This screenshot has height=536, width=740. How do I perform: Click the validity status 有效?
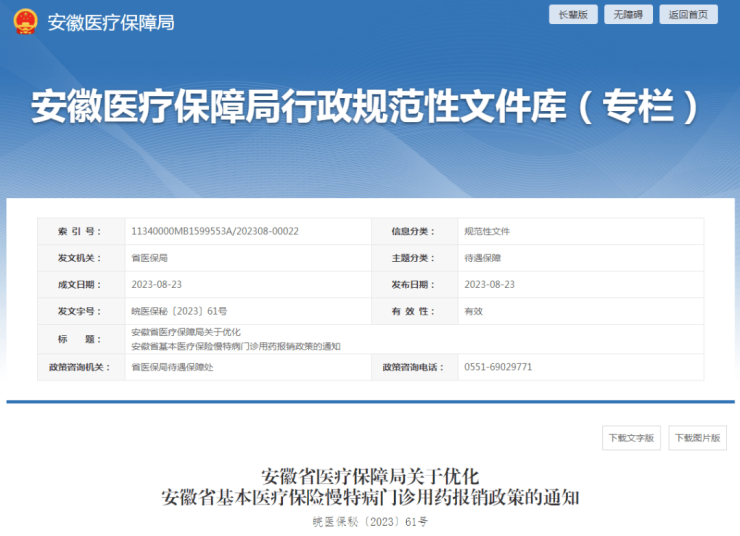473,312
